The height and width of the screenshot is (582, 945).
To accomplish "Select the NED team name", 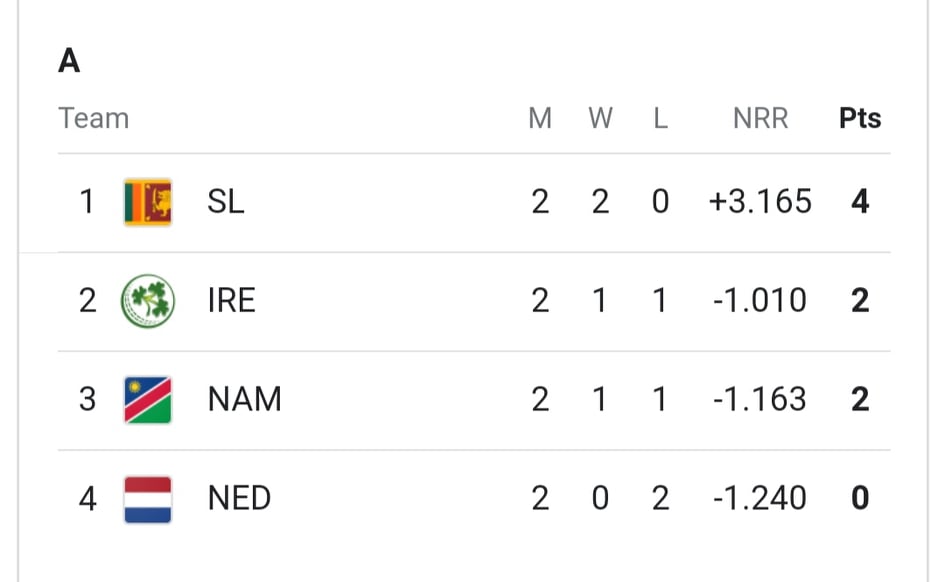I will tap(239, 498).
